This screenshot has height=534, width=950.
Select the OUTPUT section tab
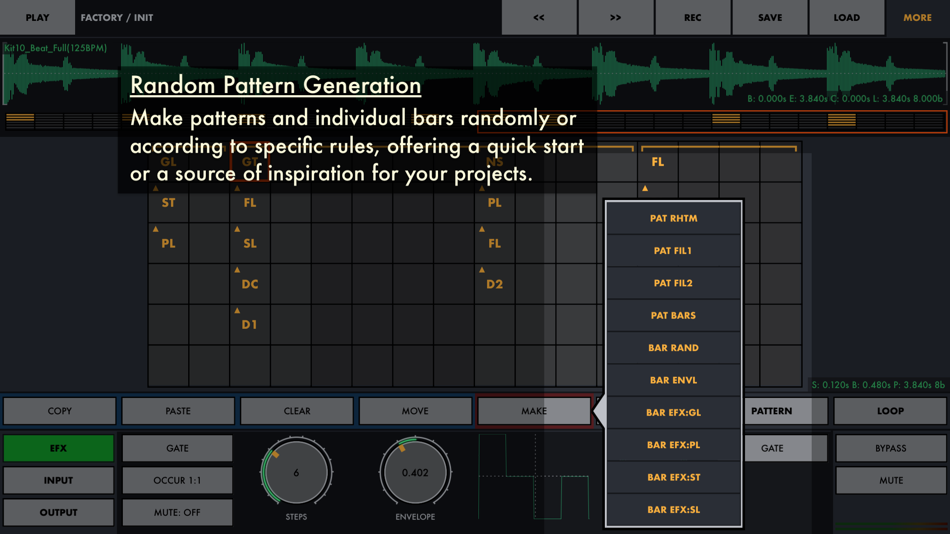tap(58, 513)
